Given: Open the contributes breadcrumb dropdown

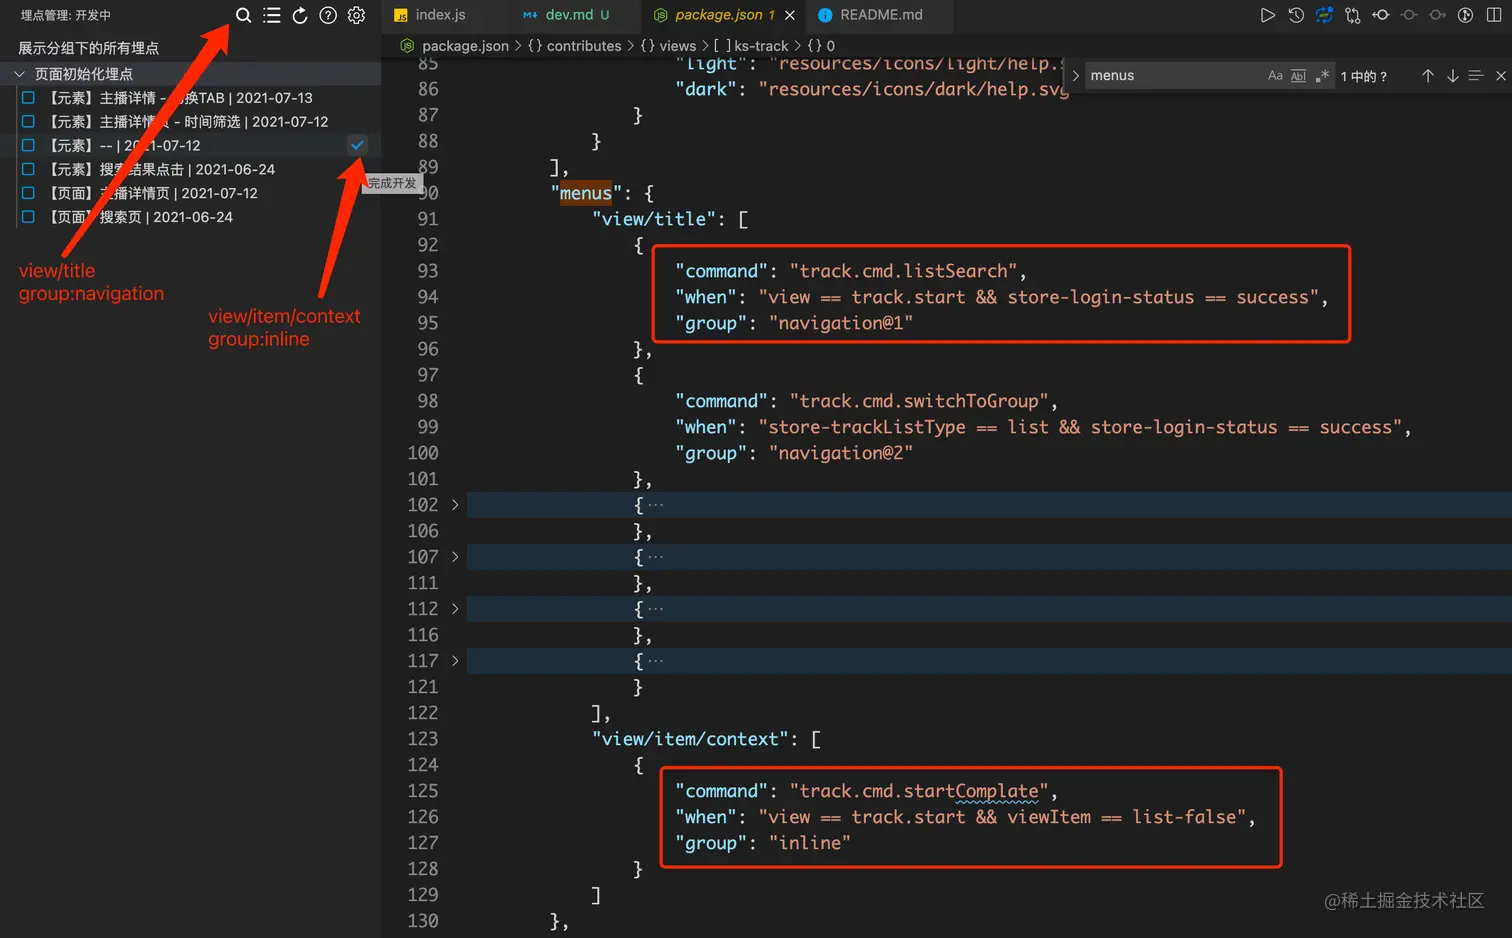Looking at the screenshot, I should pyautogui.click(x=574, y=46).
